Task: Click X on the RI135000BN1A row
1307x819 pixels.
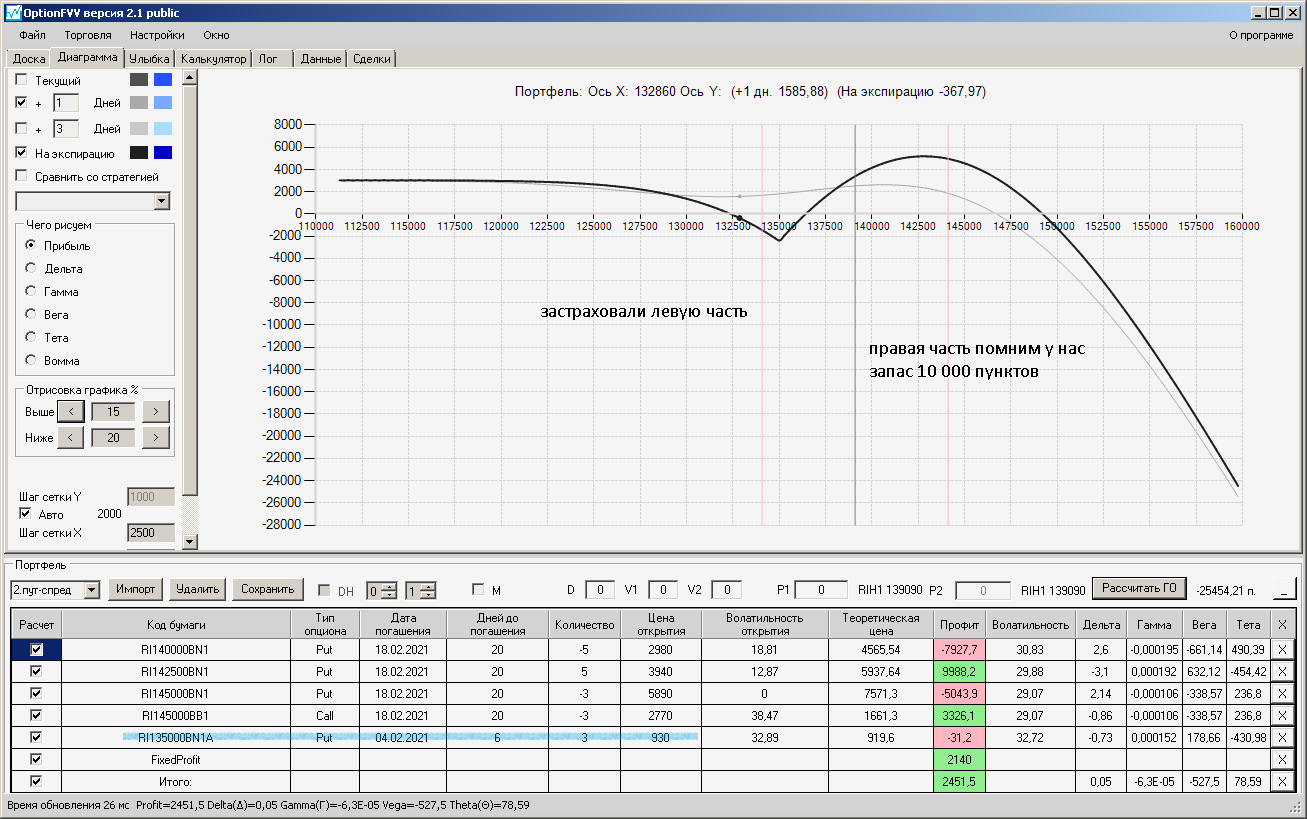Action: (1283, 738)
